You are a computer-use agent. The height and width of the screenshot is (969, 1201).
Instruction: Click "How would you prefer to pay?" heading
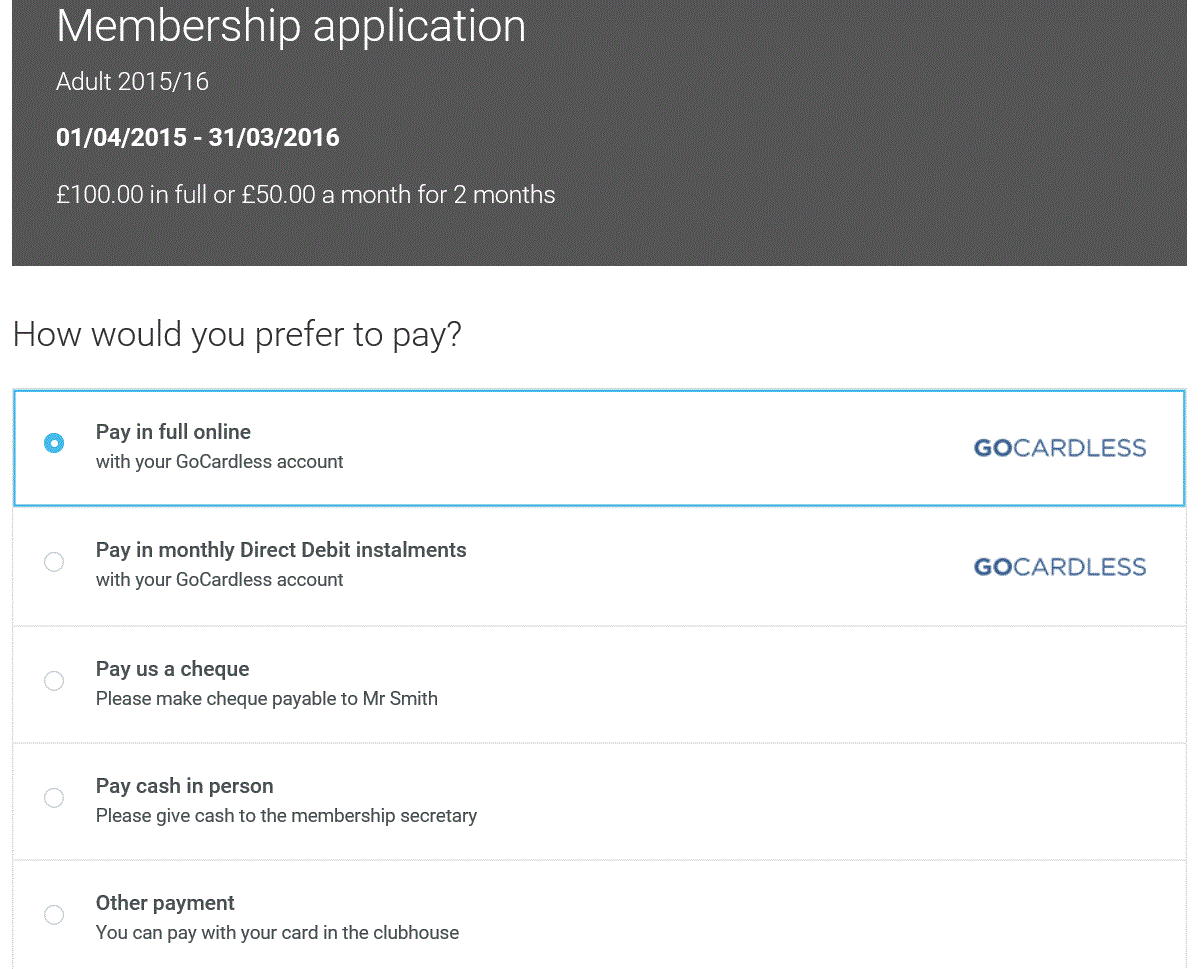tap(237, 335)
